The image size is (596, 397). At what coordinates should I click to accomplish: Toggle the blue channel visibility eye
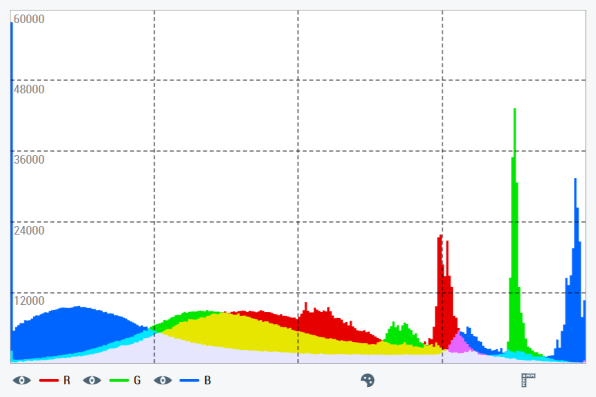point(163,380)
